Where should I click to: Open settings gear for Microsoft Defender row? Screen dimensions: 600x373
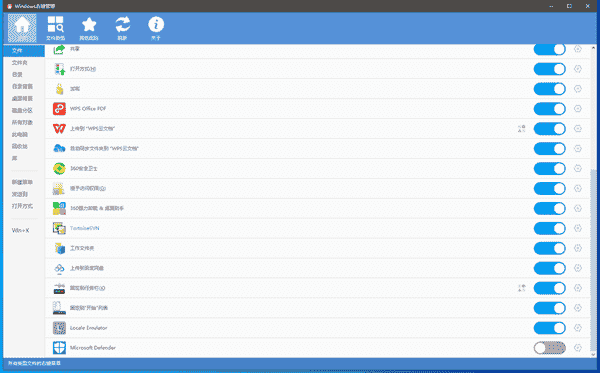[x=578, y=348]
